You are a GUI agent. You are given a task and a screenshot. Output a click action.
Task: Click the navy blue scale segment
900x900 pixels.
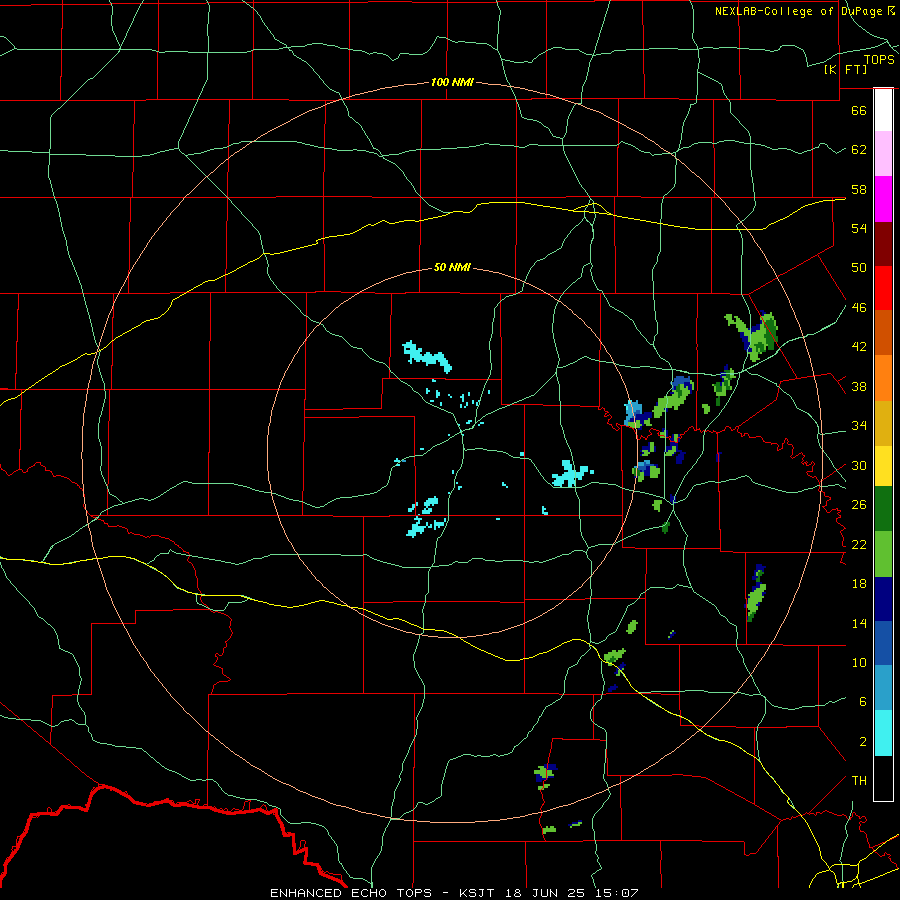coord(883,599)
